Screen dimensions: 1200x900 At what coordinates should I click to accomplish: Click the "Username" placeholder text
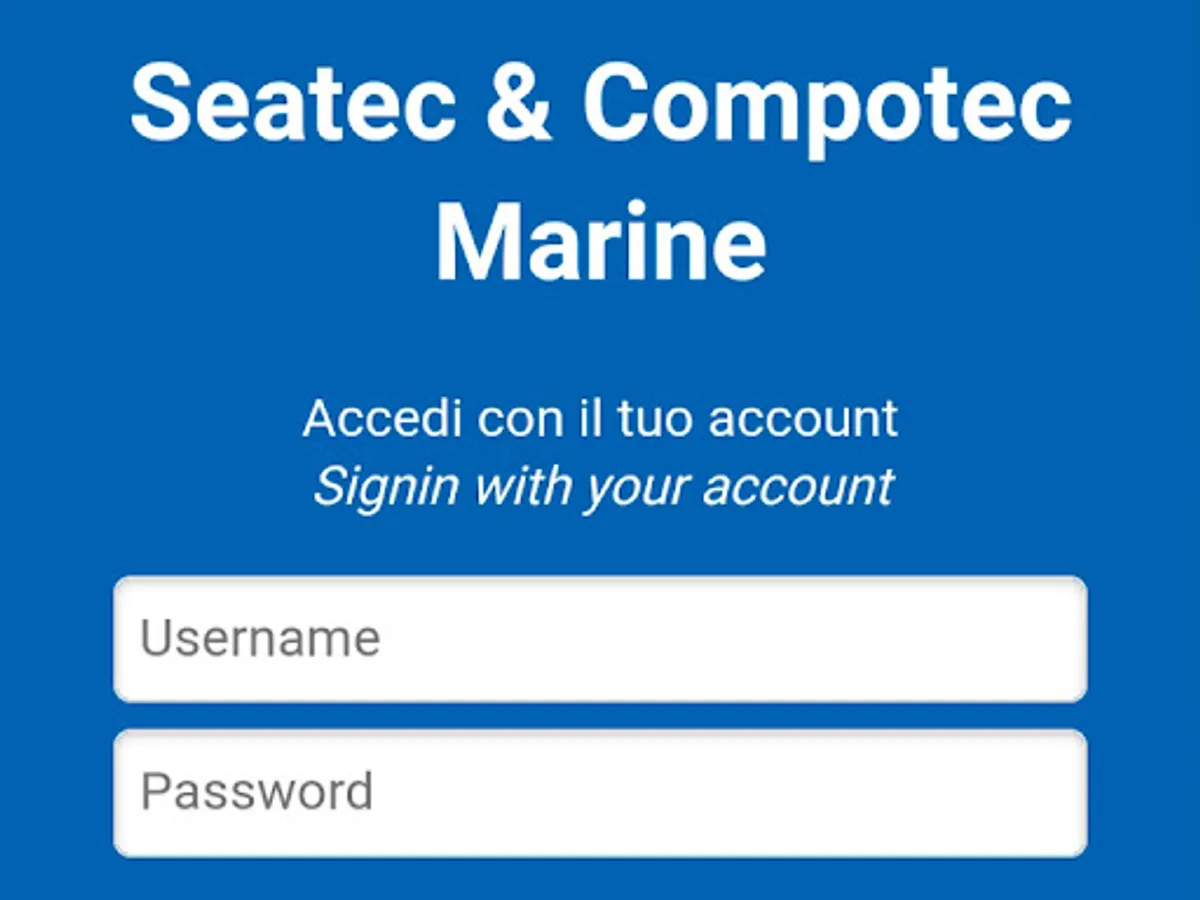coord(260,639)
